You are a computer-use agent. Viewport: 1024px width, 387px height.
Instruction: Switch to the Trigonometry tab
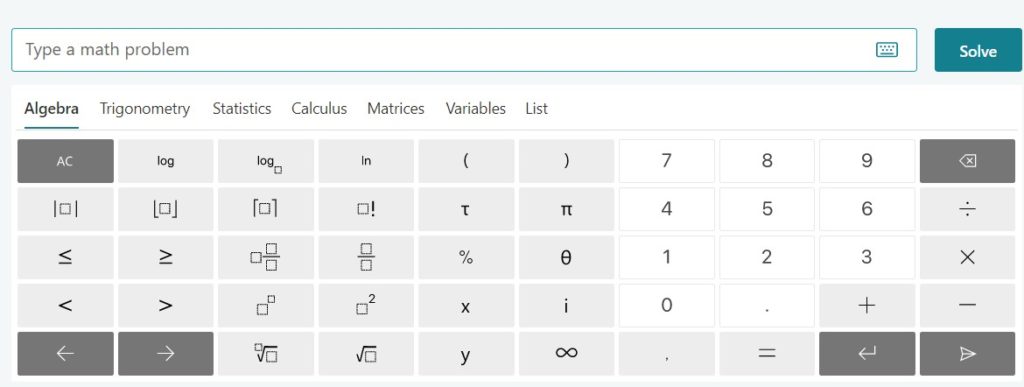tap(145, 109)
